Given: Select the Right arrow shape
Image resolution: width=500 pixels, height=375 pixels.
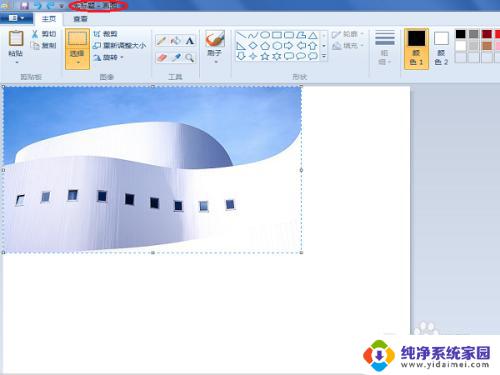Looking at the screenshot, I should tap(289, 46).
